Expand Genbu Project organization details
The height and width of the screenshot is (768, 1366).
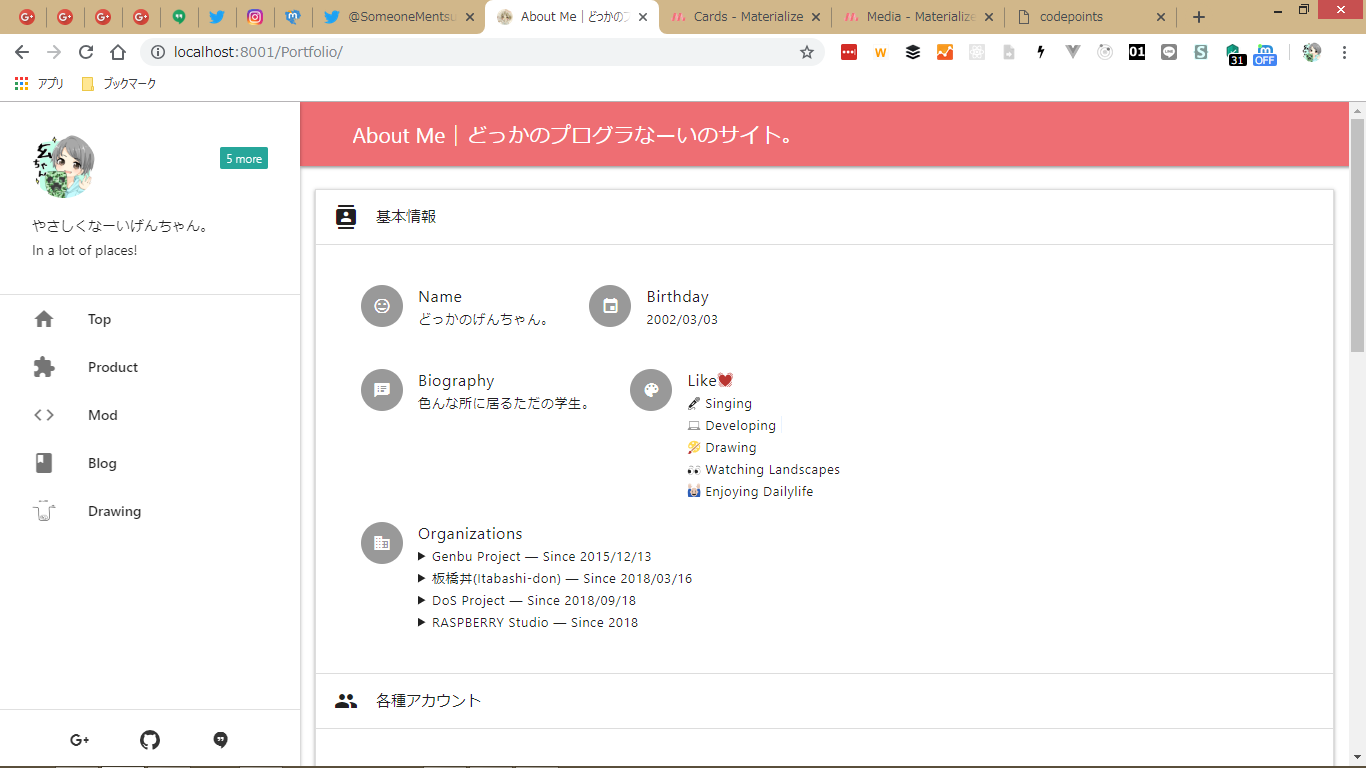pos(423,557)
